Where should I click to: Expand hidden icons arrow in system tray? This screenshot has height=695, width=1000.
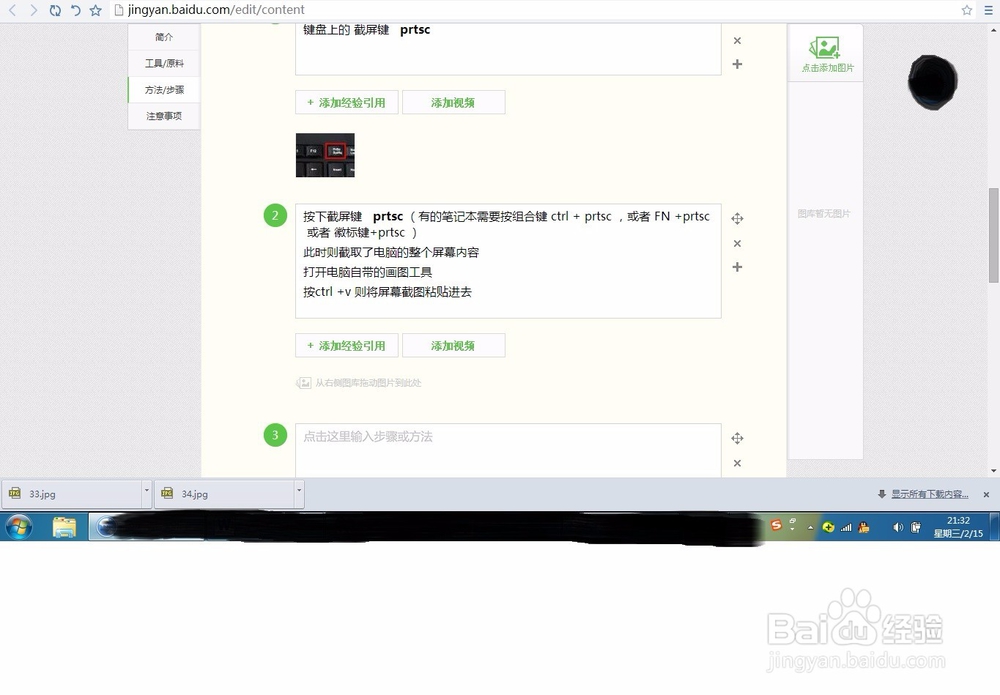click(810, 527)
